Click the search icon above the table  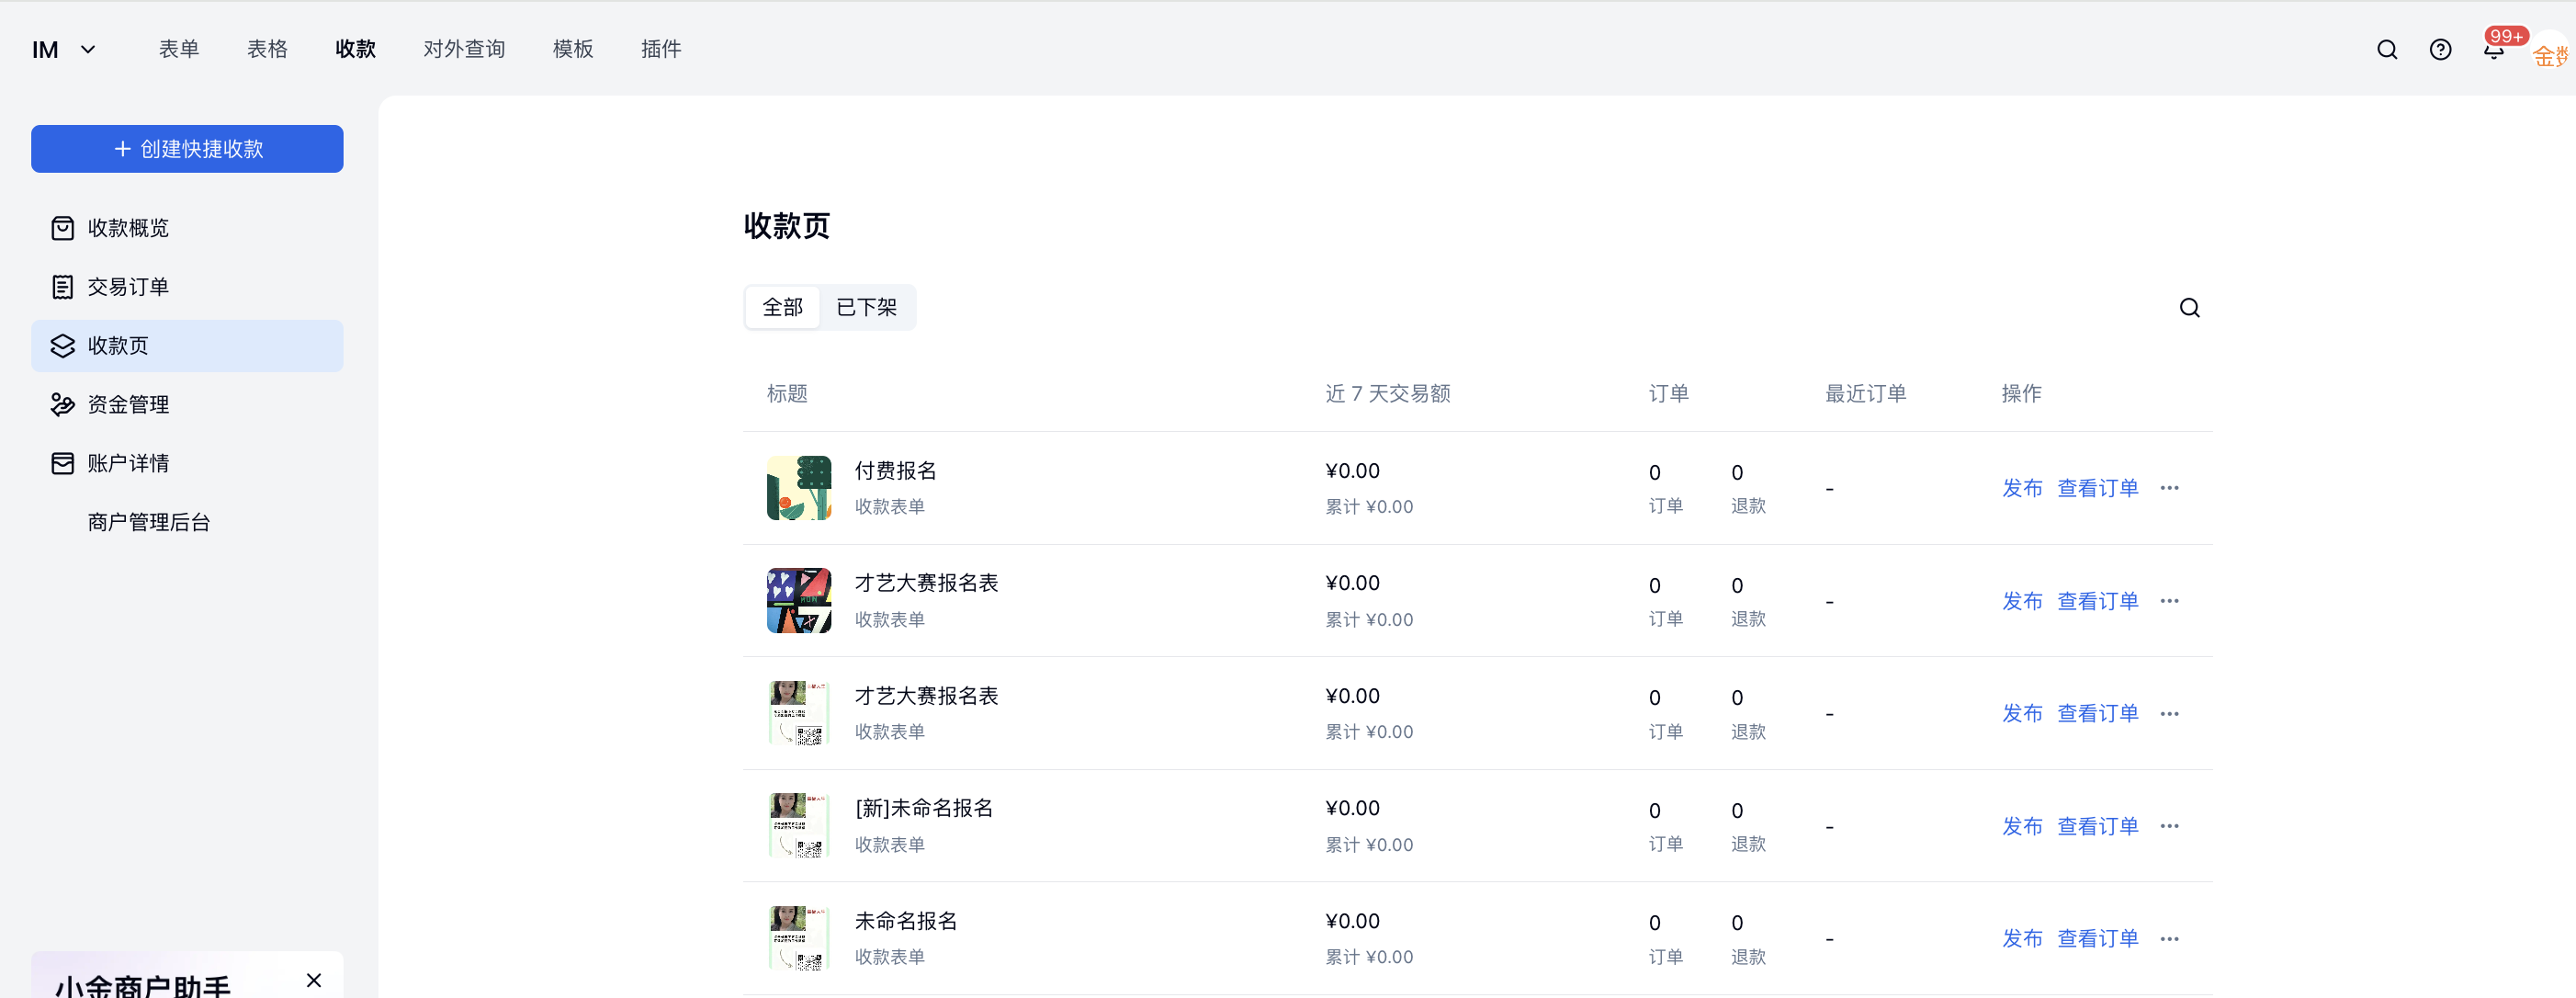[2189, 308]
